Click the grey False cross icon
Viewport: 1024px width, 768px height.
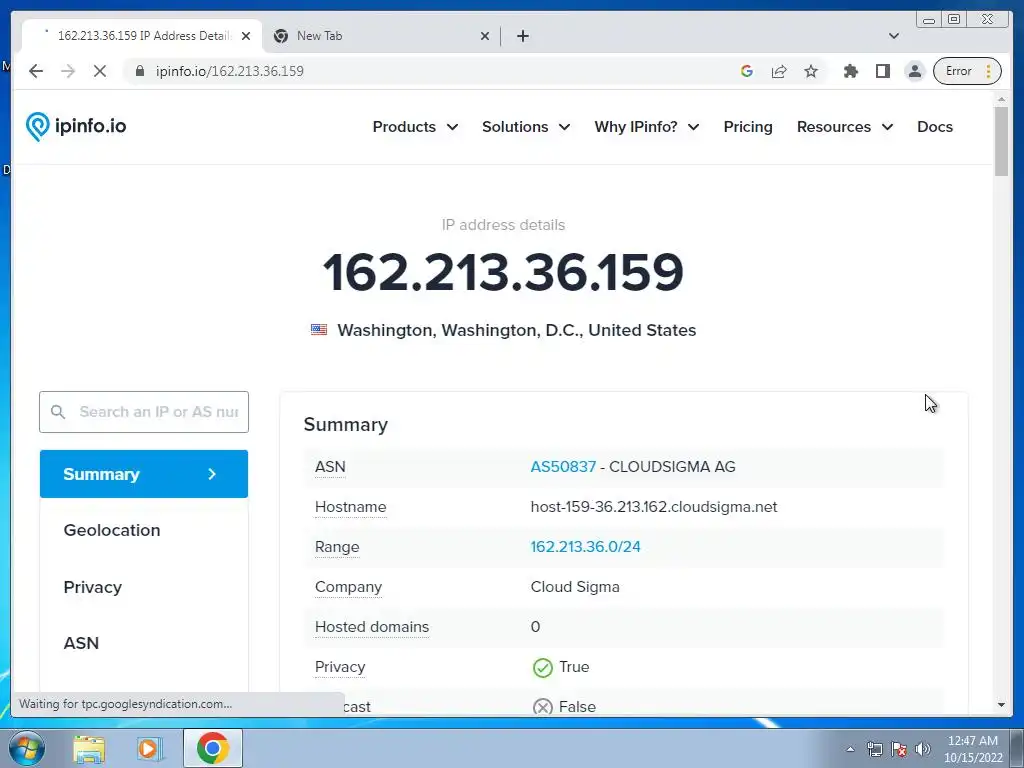click(x=542, y=707)
